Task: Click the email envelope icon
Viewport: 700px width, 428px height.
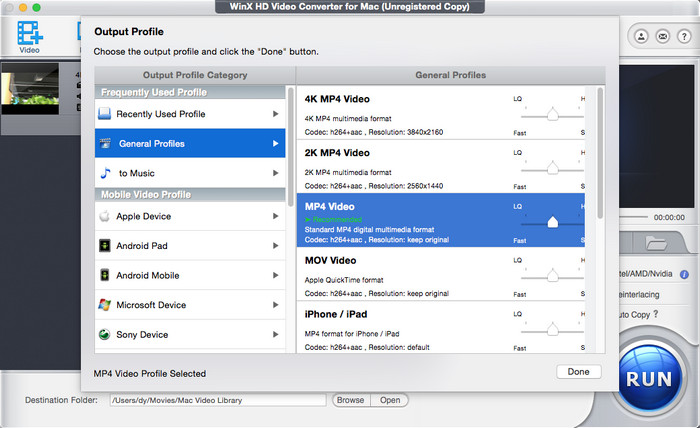Action: click(662, 36)
